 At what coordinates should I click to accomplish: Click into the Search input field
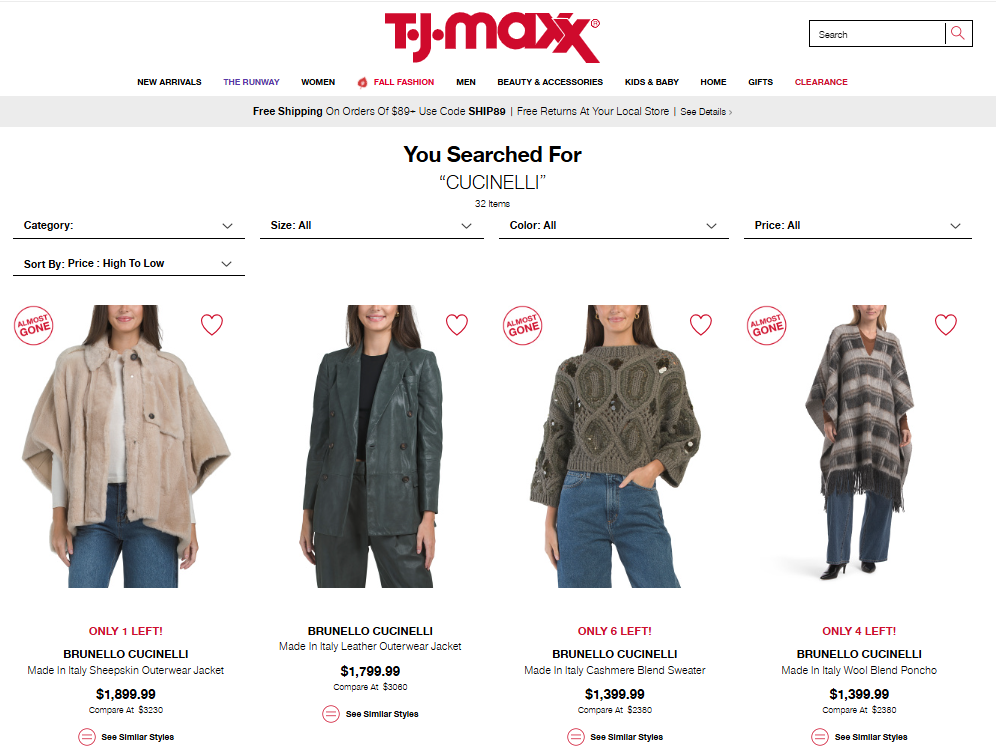[x=877, y=34]
